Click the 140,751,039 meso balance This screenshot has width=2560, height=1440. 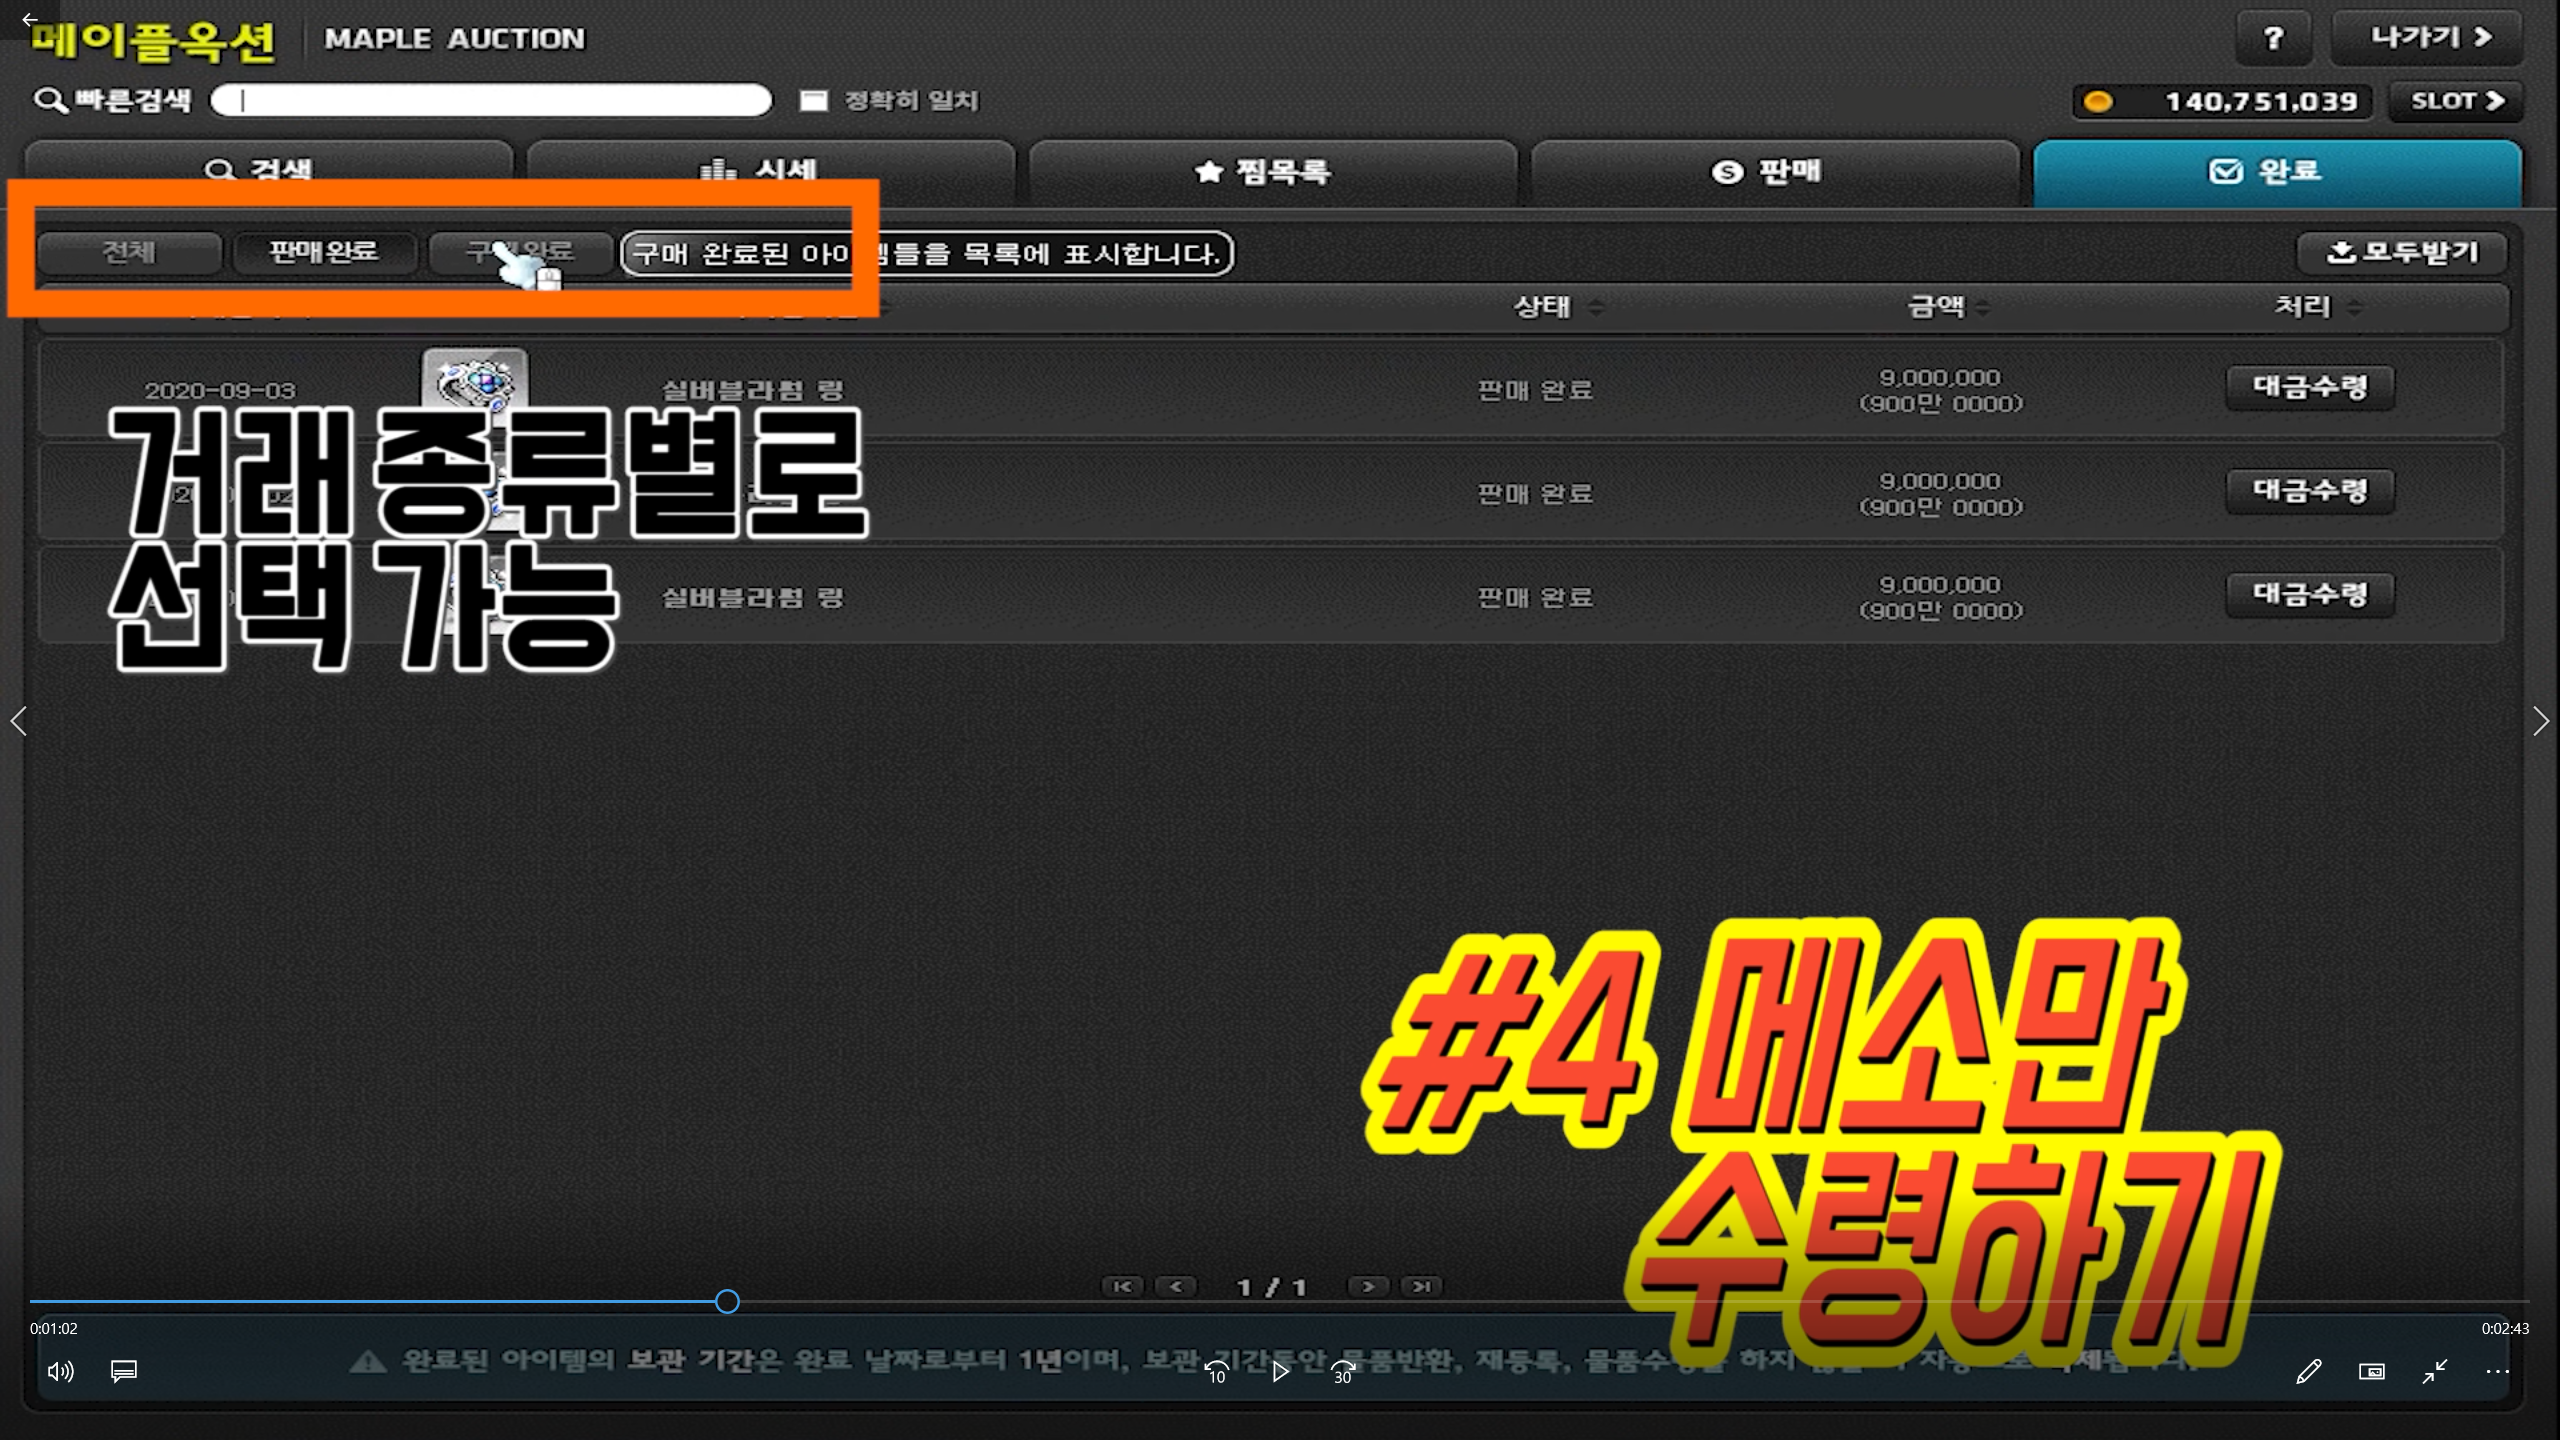(2261, 102)
